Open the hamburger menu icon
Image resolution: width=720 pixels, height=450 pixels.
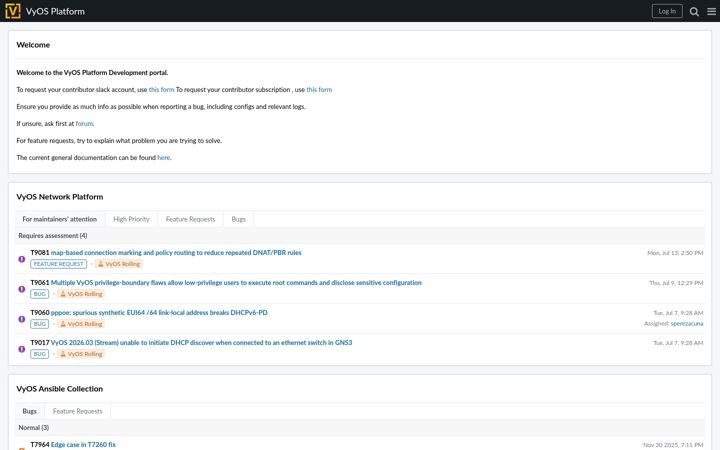(711, 11)
